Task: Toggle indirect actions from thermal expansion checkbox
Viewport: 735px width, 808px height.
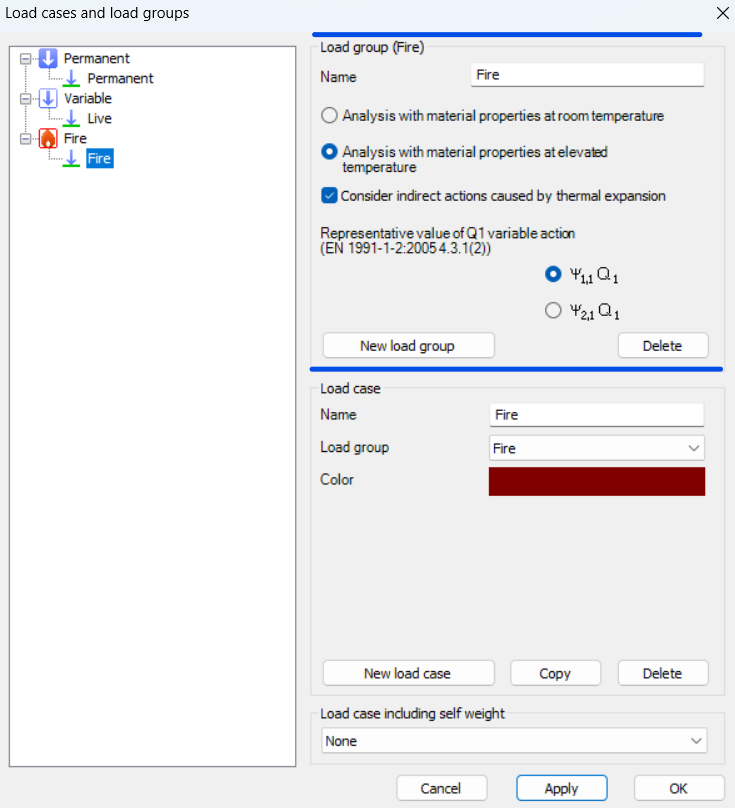Action: click(x=329, y=196)
